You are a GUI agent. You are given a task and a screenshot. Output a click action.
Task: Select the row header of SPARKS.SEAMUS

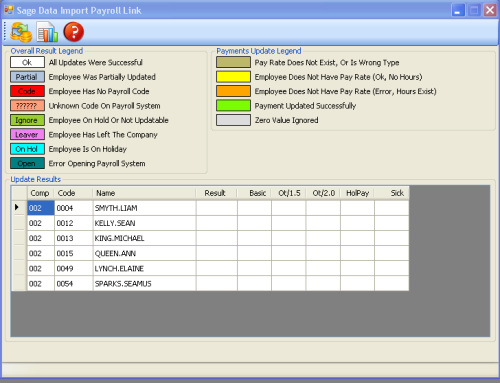point(19,283)
